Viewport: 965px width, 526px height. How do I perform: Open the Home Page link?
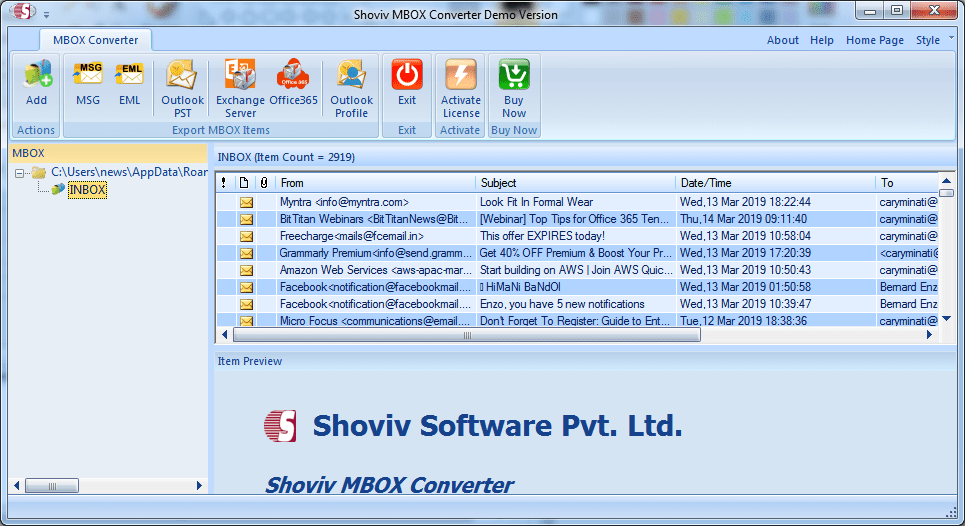pos(875,40)
